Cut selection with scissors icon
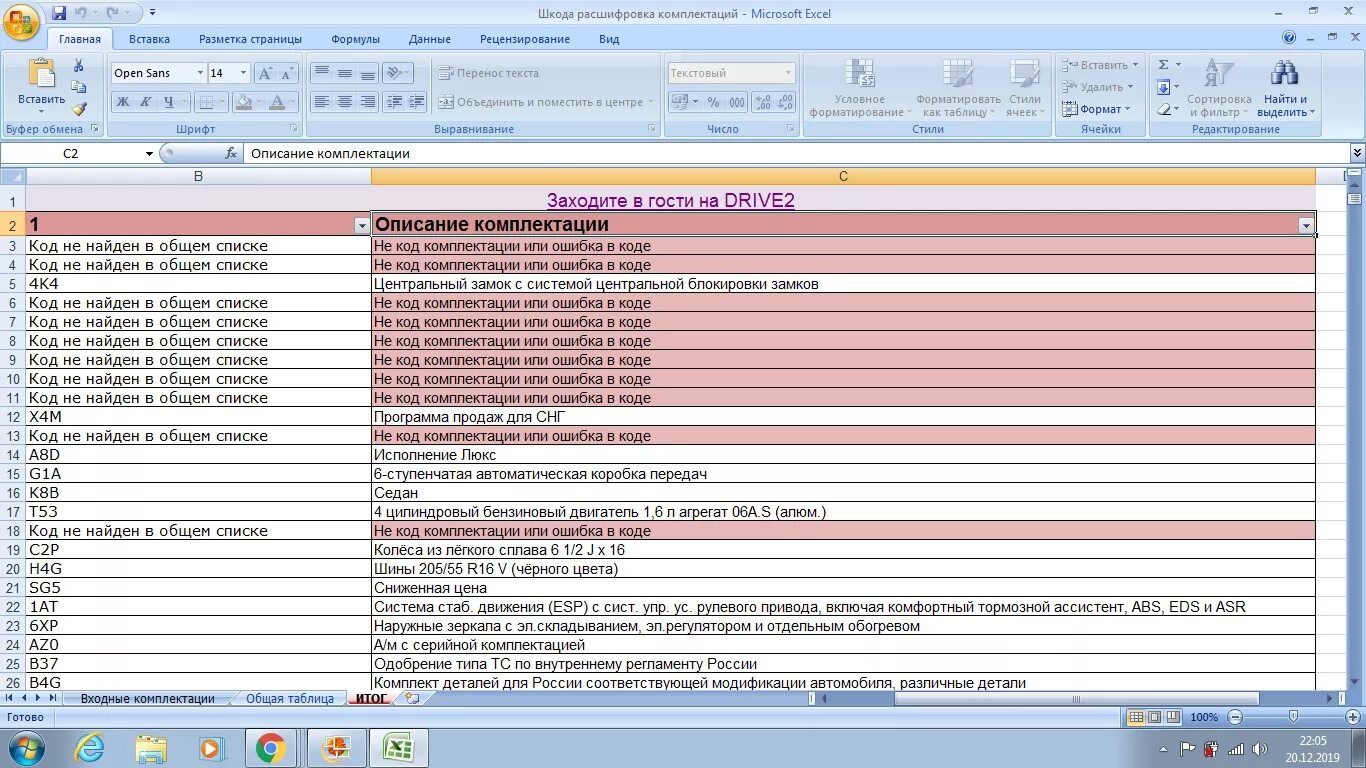This screenshot has height=768, width=1366. tap(79, 65)
